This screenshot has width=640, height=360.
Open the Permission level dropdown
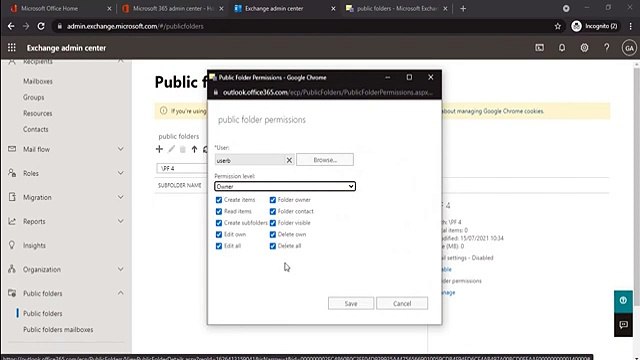[285, 187]
